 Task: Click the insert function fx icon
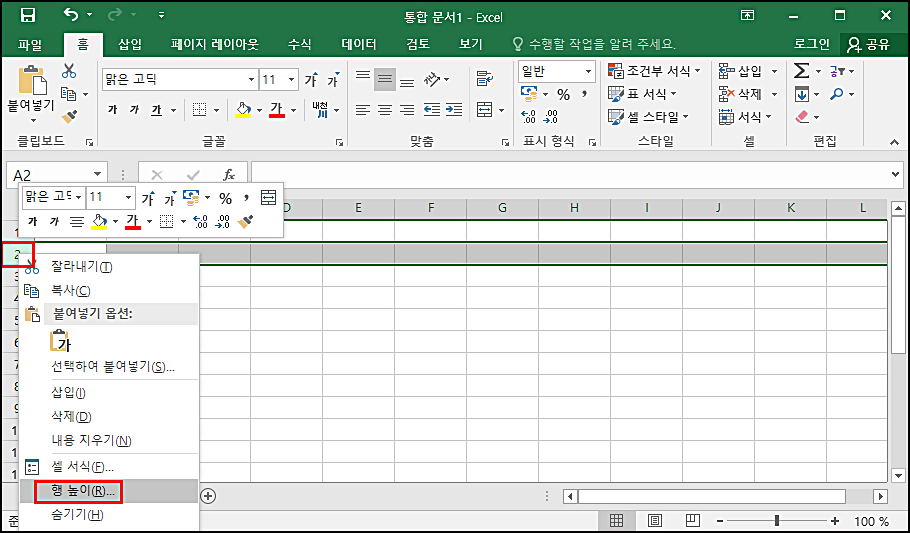click(x=229, y=175)
